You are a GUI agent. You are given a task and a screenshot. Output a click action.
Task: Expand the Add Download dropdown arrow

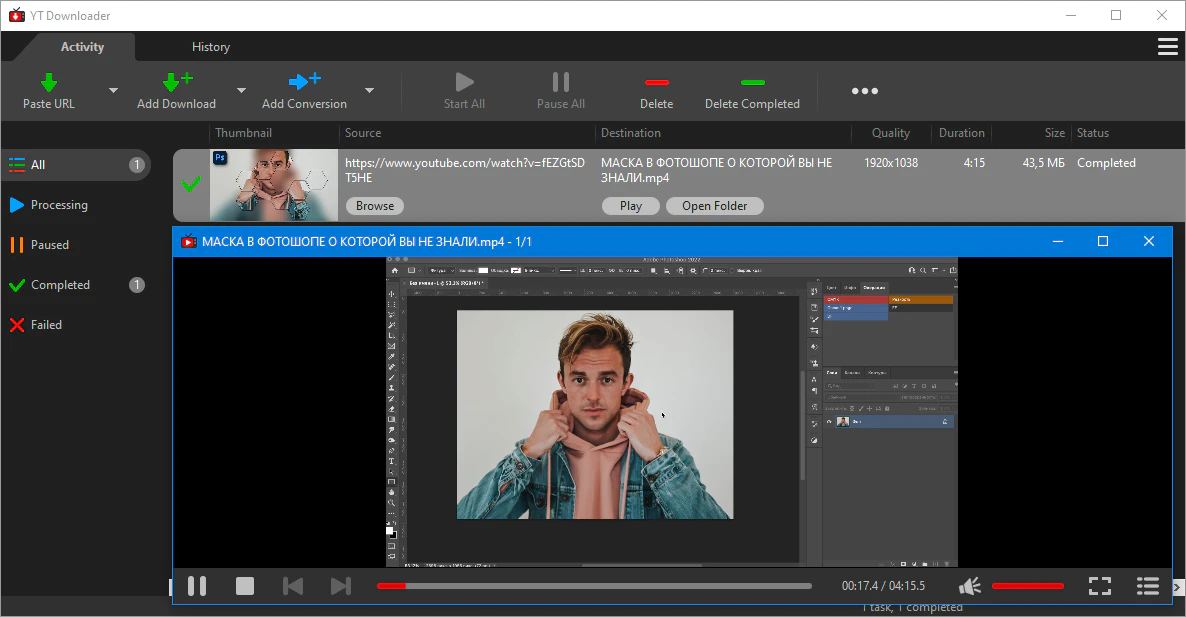point(241,91)
